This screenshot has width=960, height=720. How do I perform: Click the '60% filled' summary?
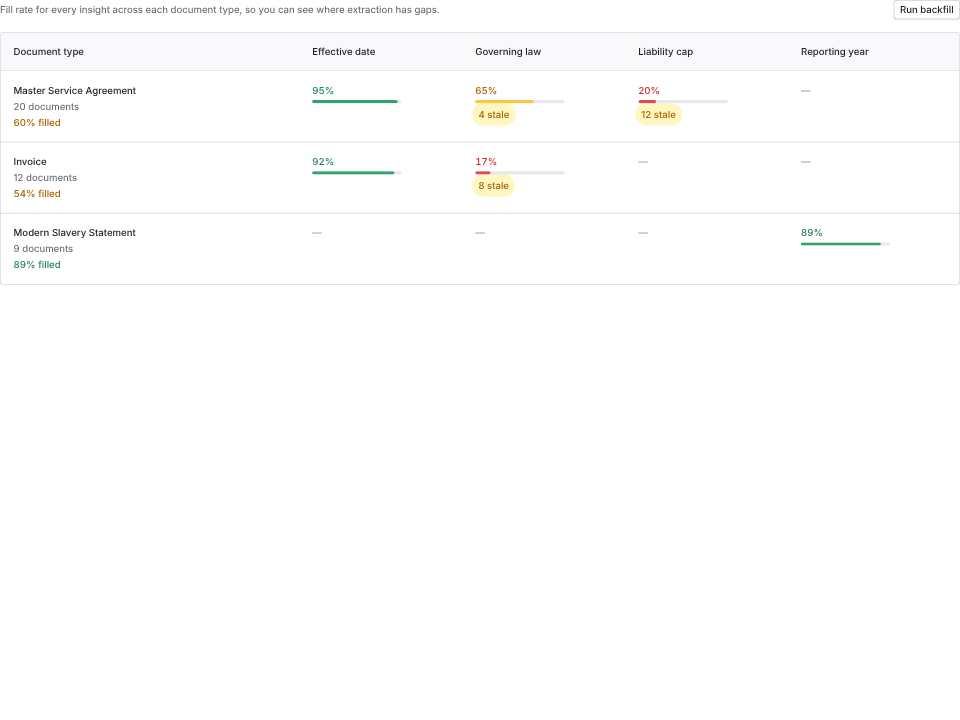click(x=37, y=122)
